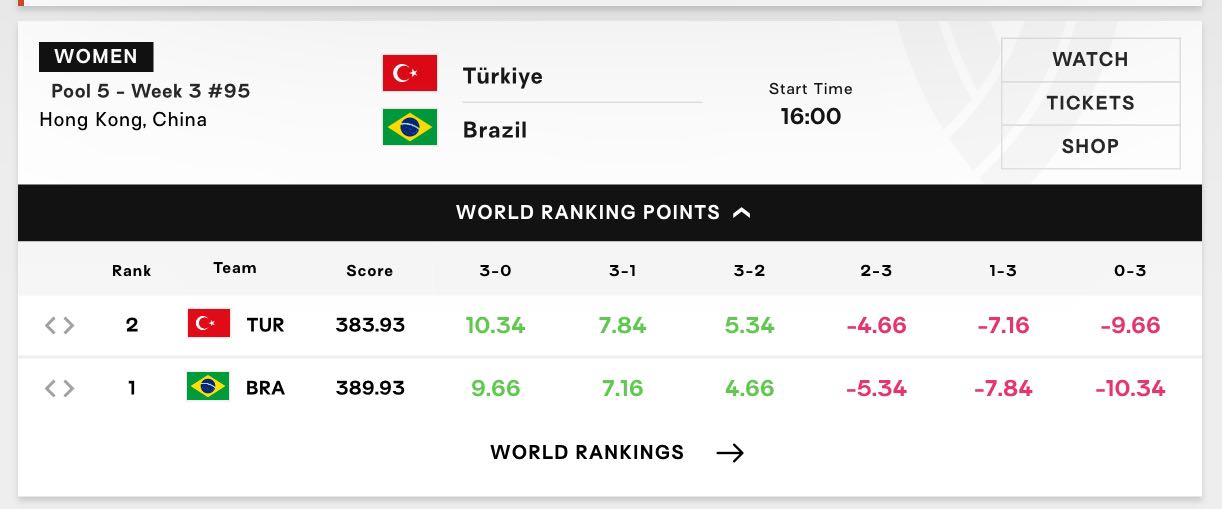Click the TUR 3-0 points value 10.34
This screenshot has width=1222, height=509.
[495, 325]
